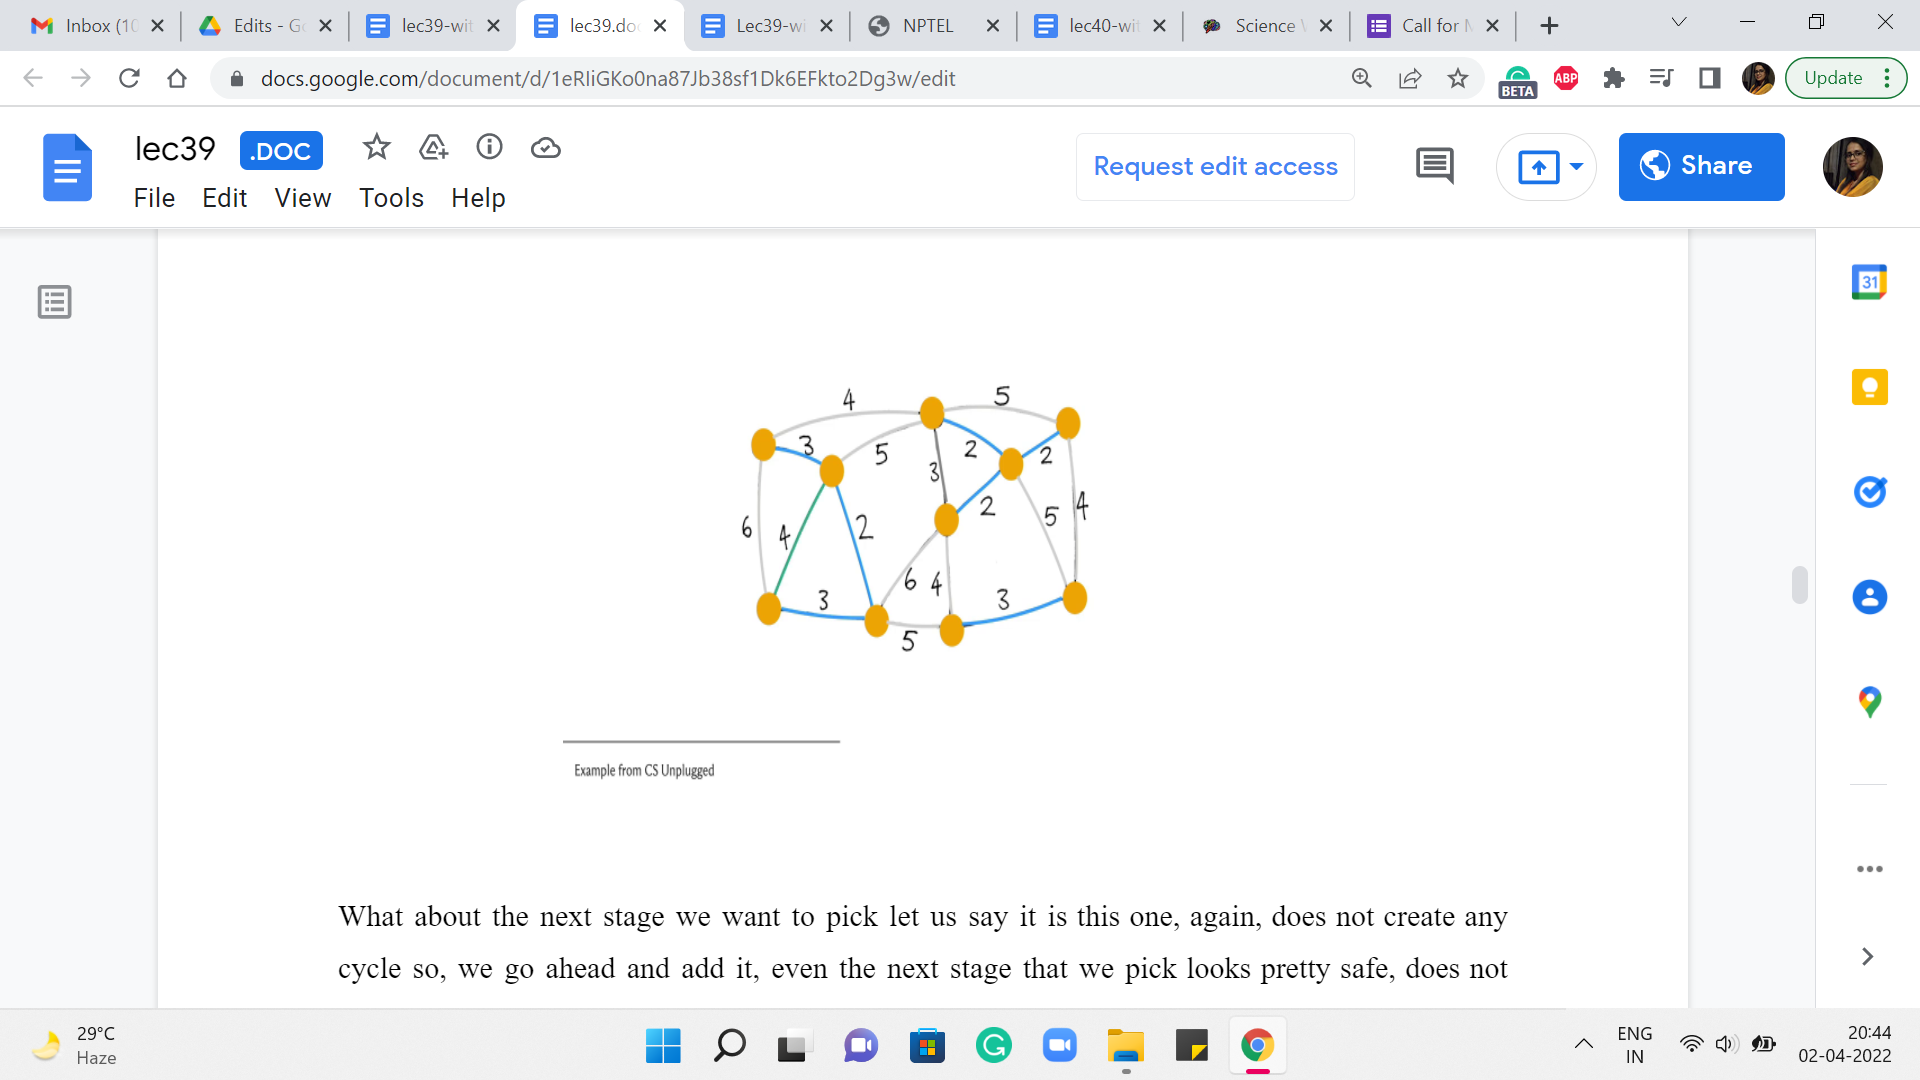This screenshot has width=1920, height=1080.
Task: Open Google Keep in side panel
Action: coord(1869,387)
